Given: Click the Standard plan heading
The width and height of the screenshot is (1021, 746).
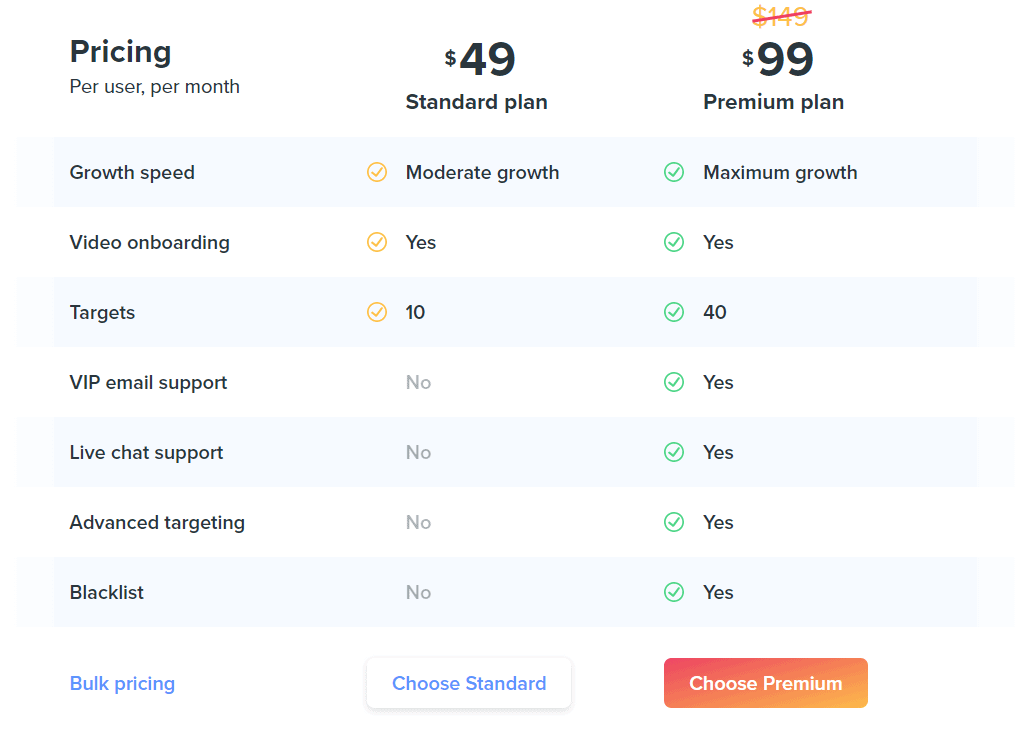Looking at the screenshot, I should tap(477, 102).
